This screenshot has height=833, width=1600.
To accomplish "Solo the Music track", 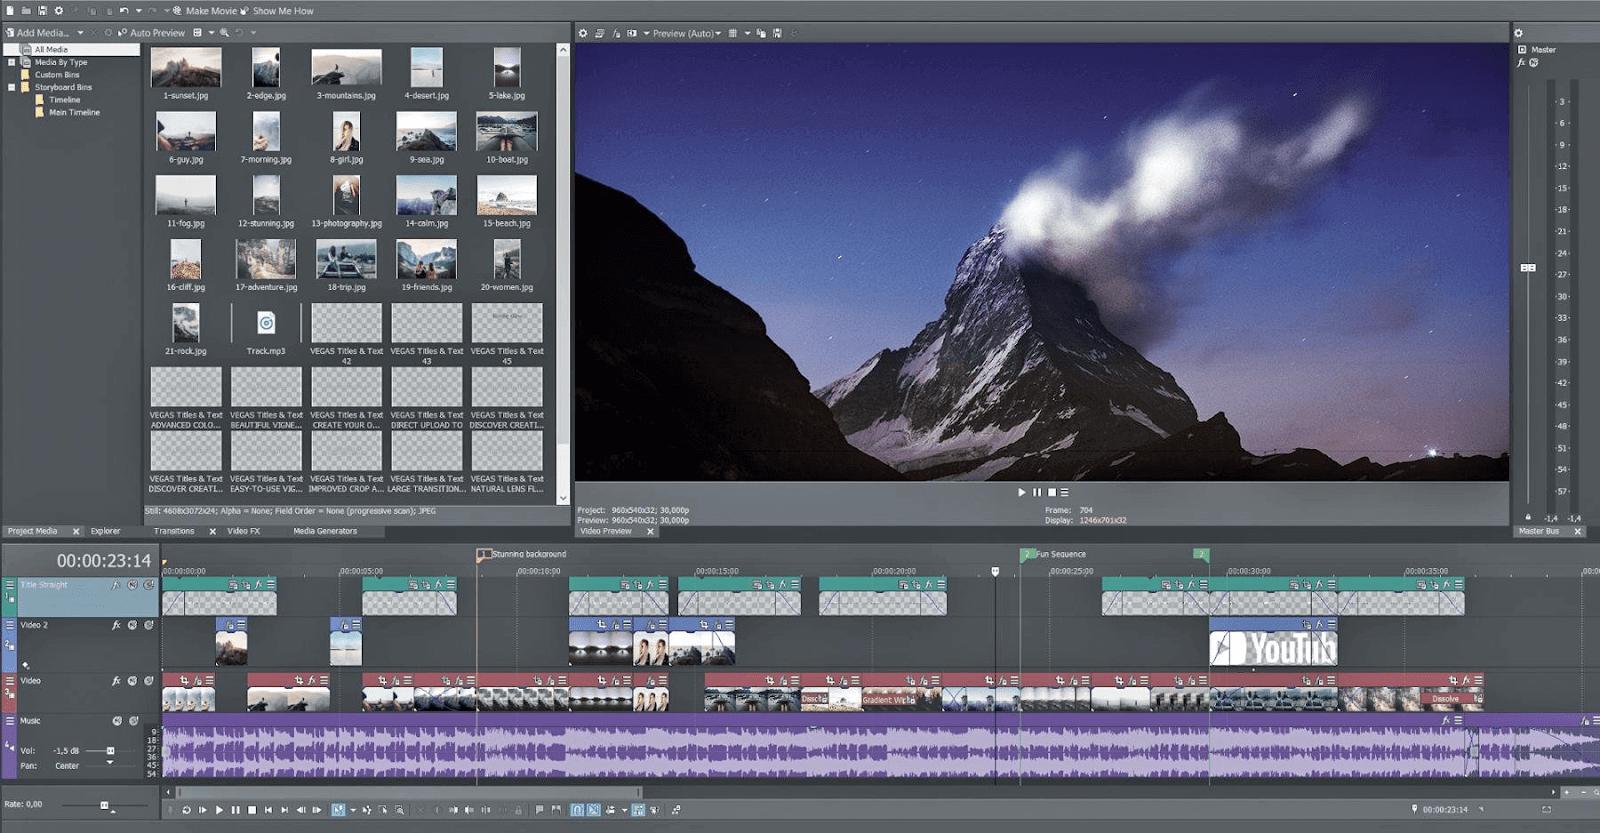I will [x=133, y=721].
